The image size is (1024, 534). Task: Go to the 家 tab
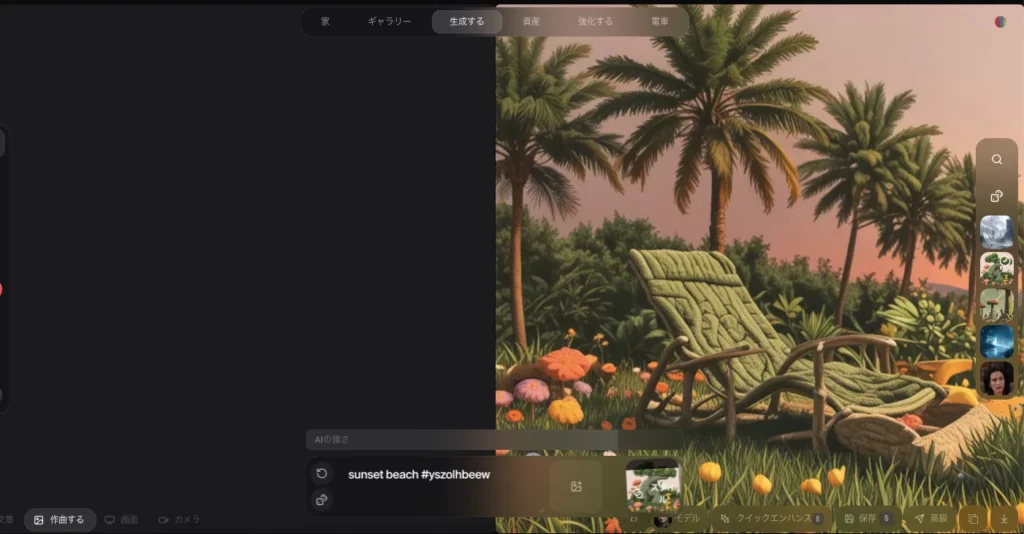(x=325, y=21)
